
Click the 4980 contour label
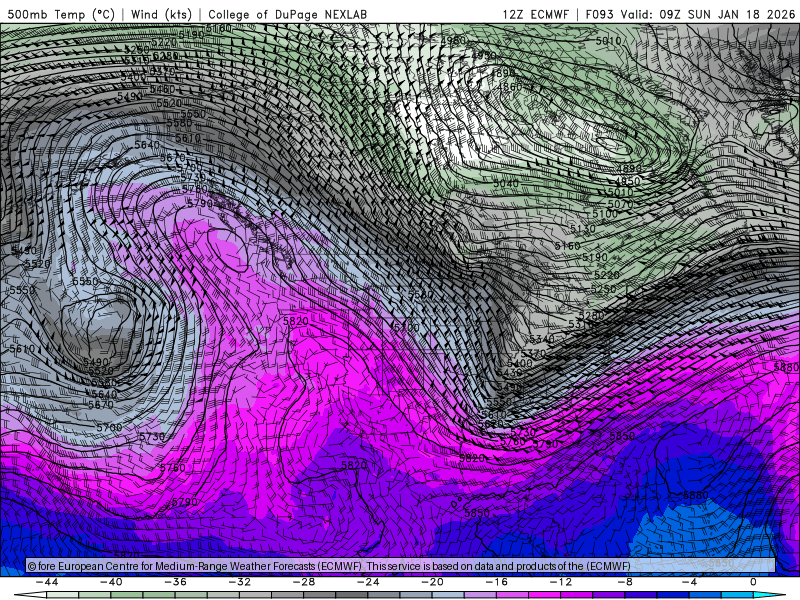[453, 40]
